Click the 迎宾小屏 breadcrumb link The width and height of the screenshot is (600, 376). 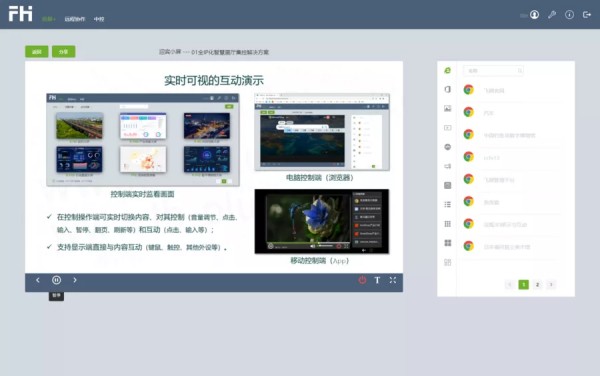coord(170,52)
